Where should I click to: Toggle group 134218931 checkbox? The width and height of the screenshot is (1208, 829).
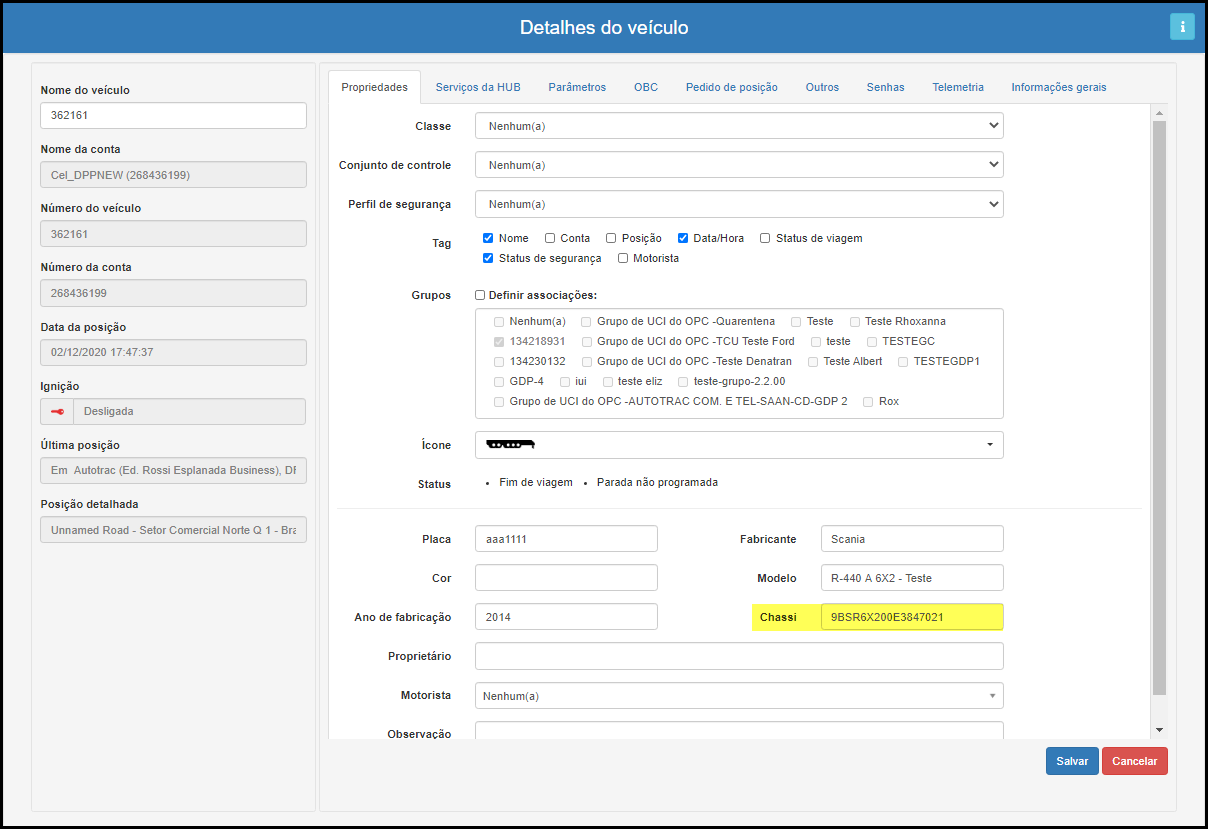(499, 341)
